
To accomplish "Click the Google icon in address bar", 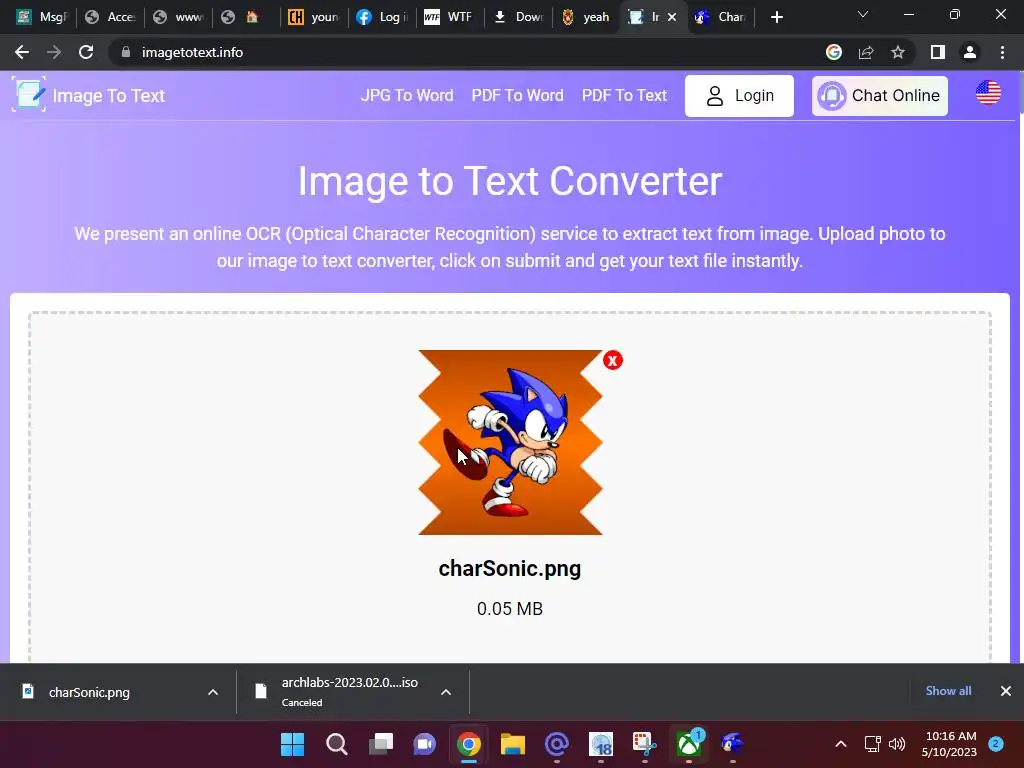I will pos(833,52).
